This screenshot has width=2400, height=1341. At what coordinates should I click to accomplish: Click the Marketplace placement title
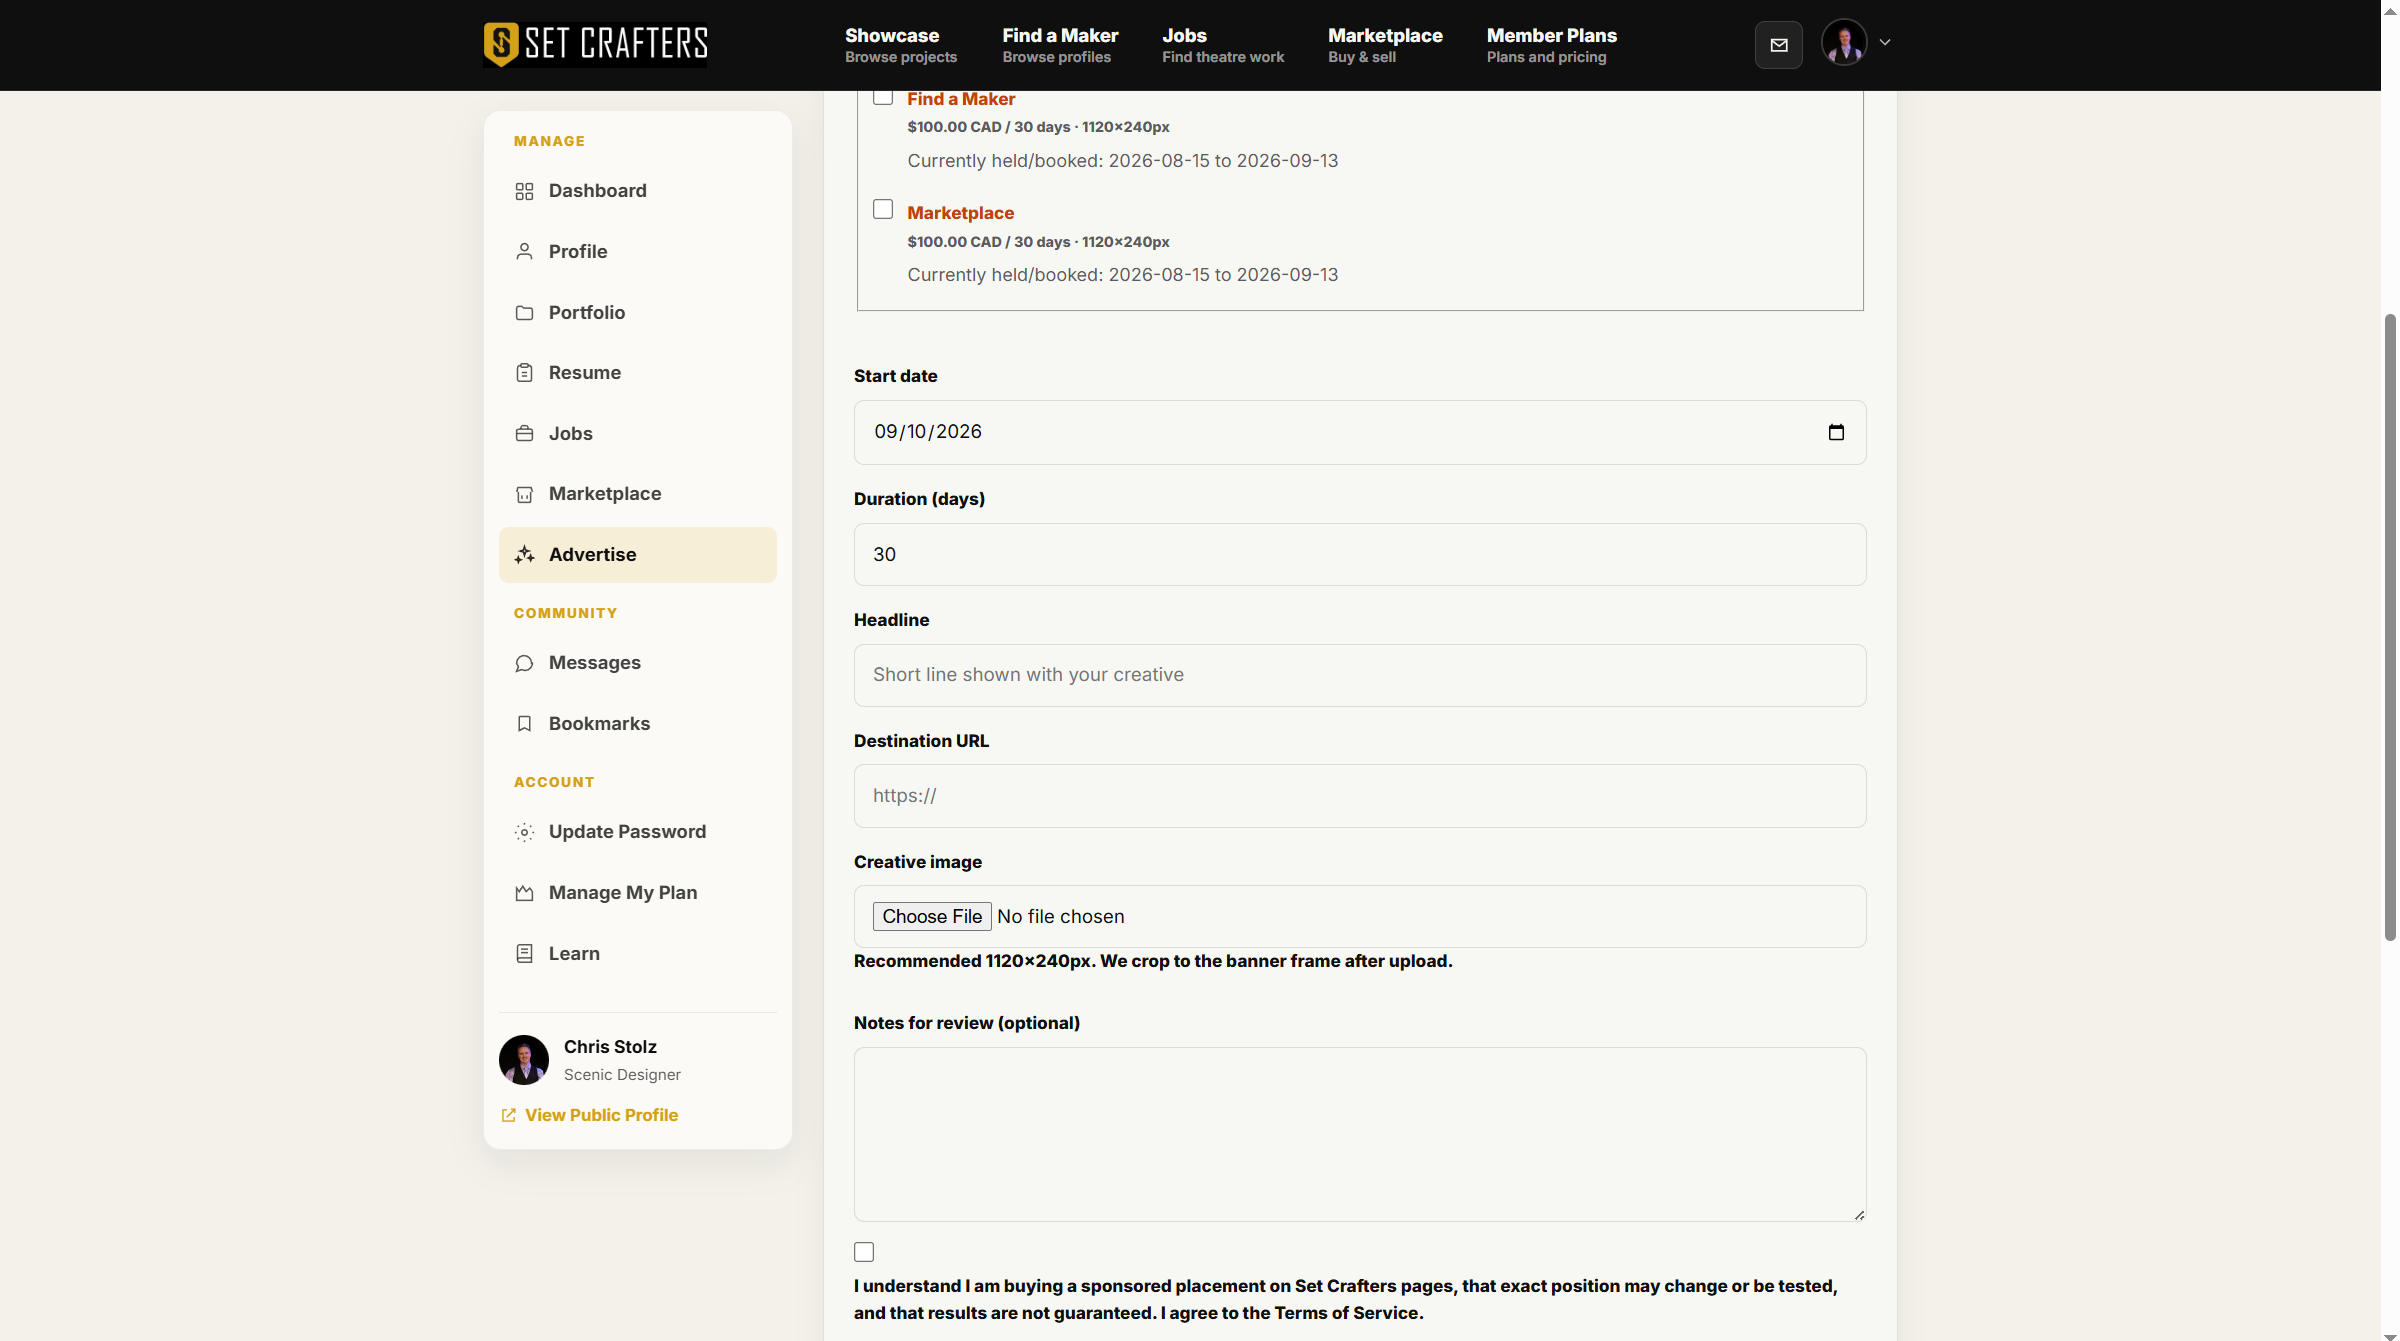coord(960,213)
